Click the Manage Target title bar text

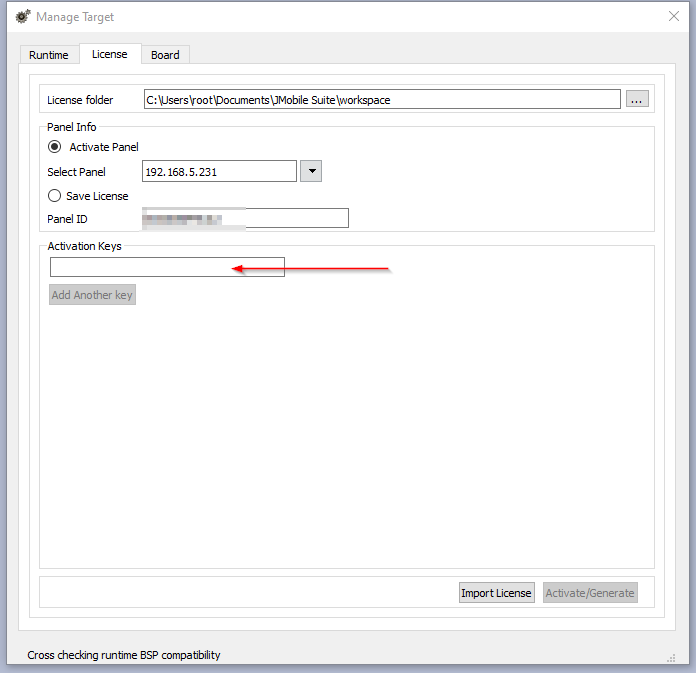(75, 17)
